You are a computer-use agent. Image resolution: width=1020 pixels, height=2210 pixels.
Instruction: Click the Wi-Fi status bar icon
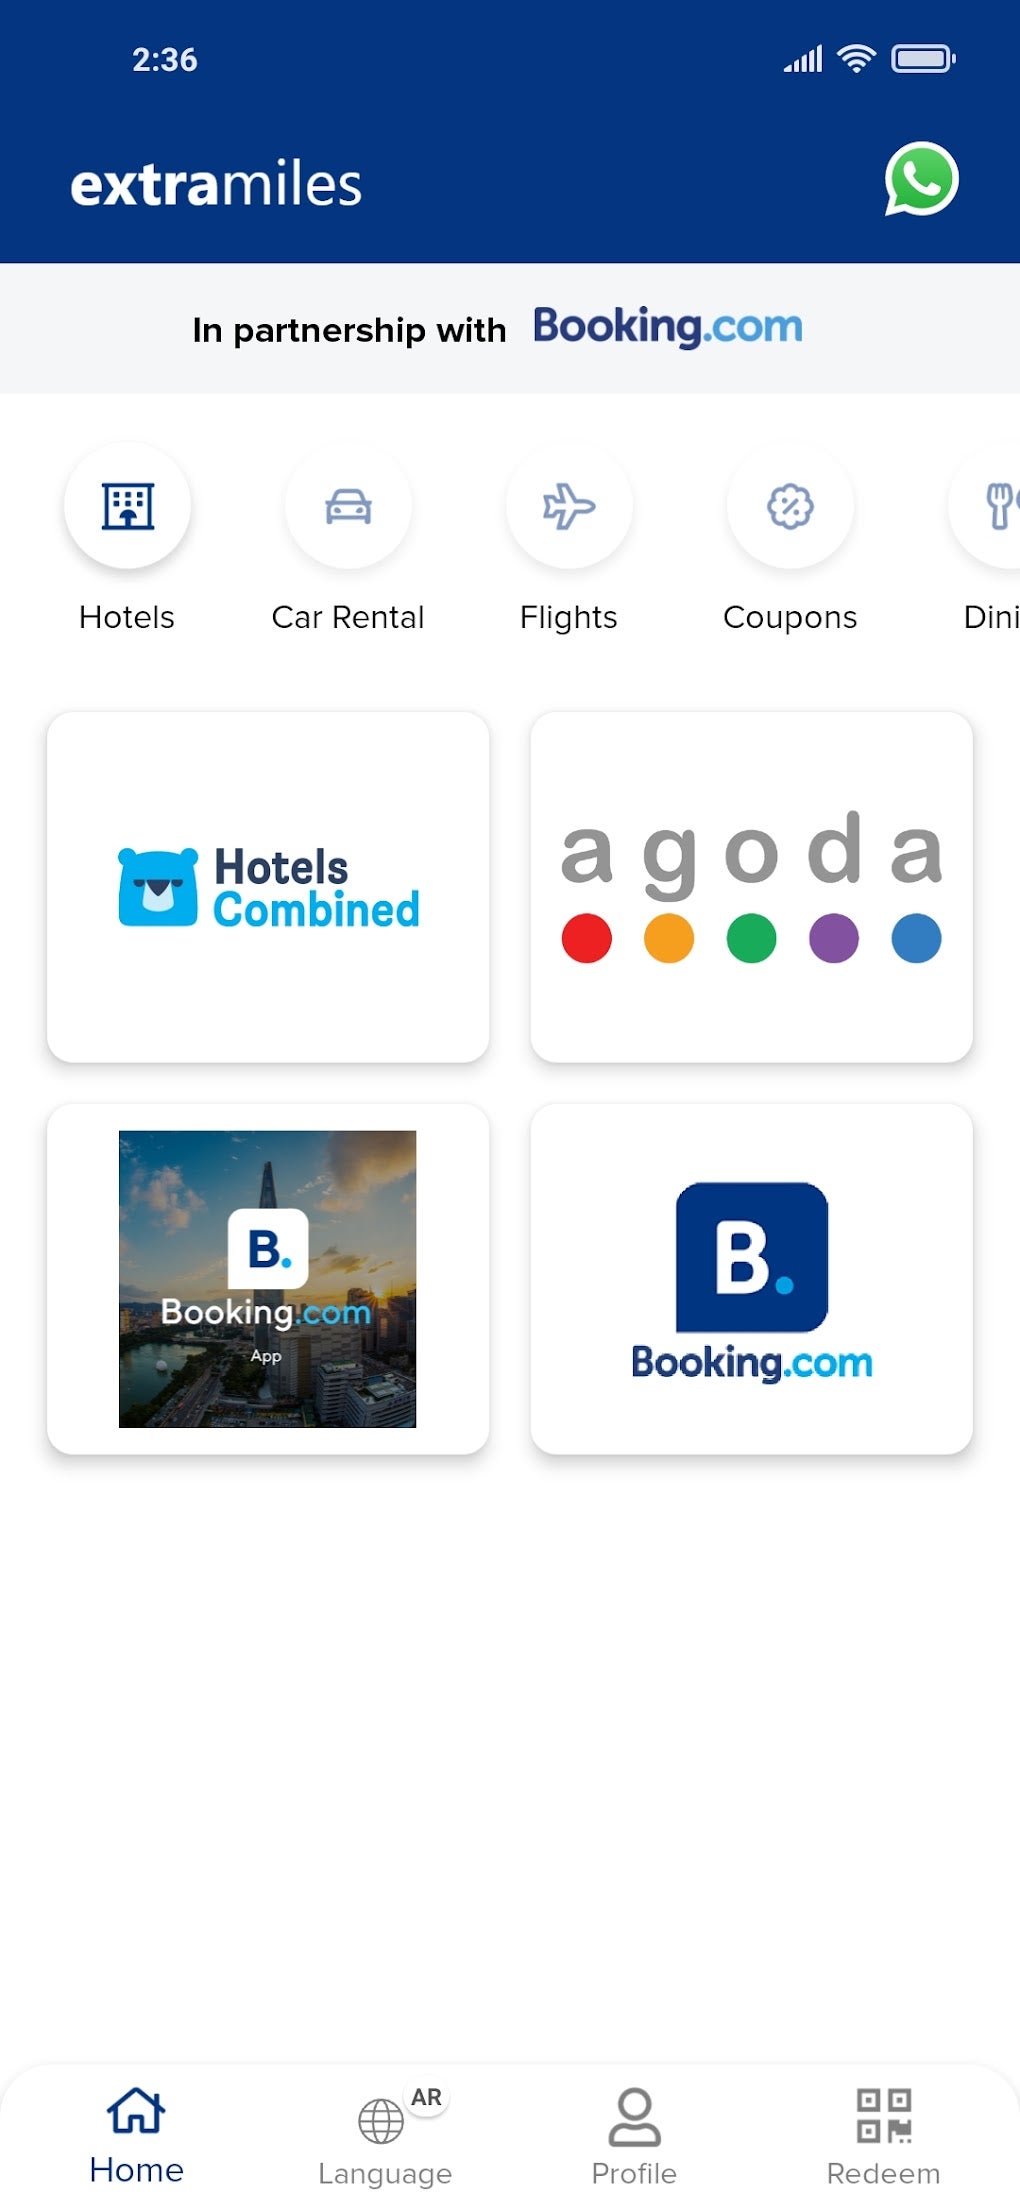(856, 59)
